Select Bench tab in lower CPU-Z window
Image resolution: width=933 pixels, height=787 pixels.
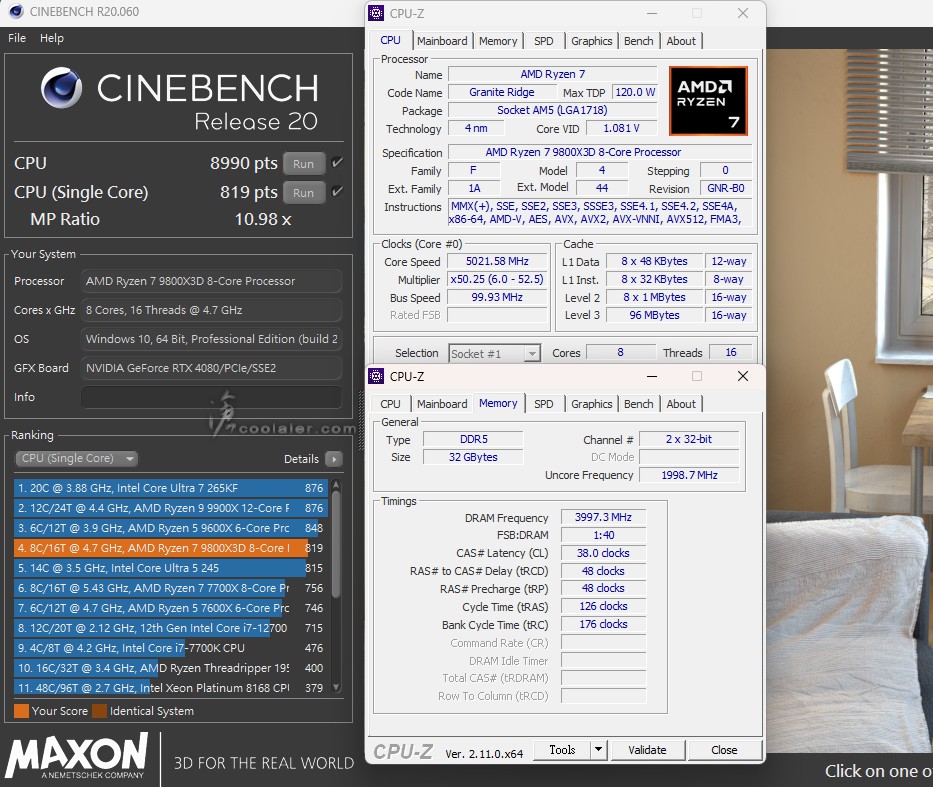pos(638,404)
